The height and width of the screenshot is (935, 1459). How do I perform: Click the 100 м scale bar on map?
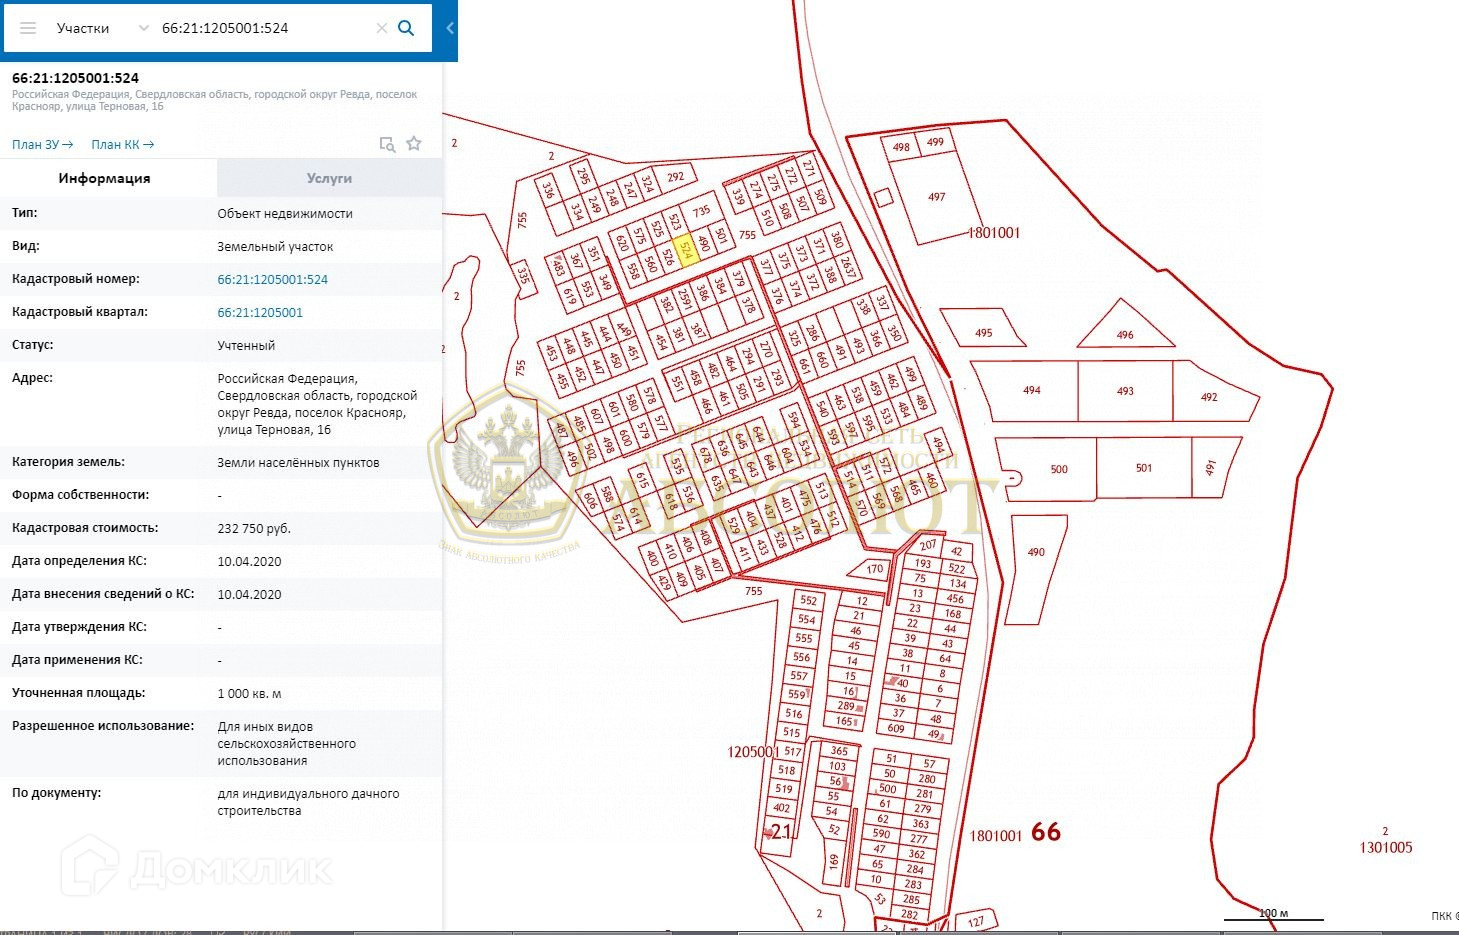click(1273, 914)
